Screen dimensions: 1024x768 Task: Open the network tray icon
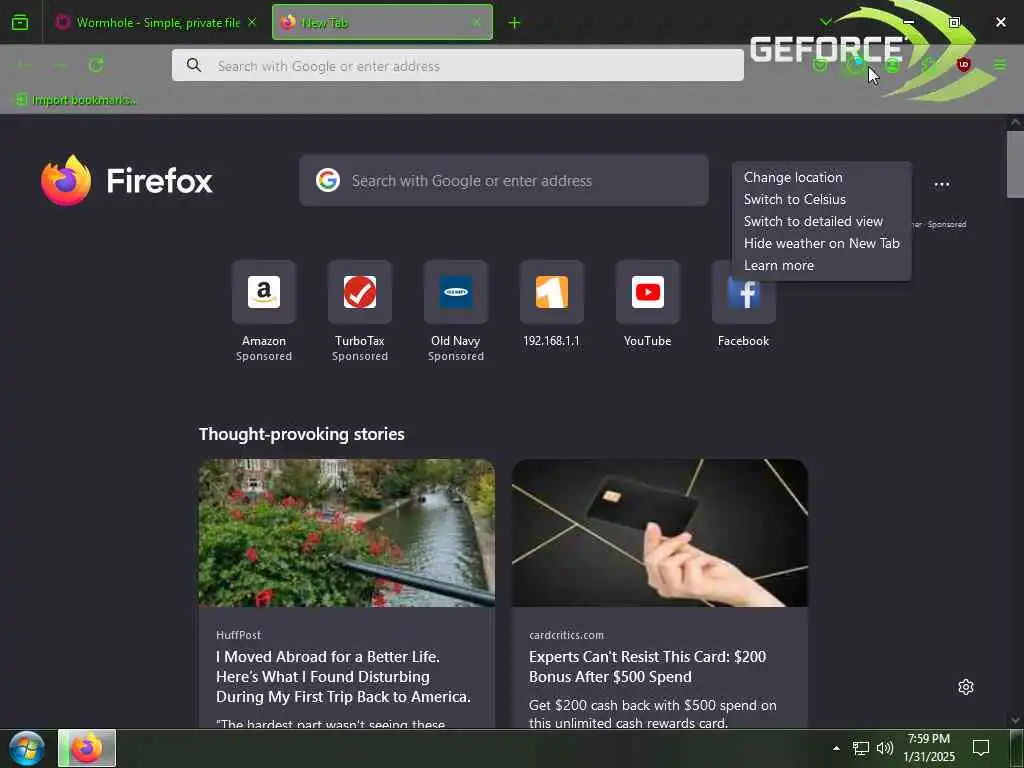861,748
